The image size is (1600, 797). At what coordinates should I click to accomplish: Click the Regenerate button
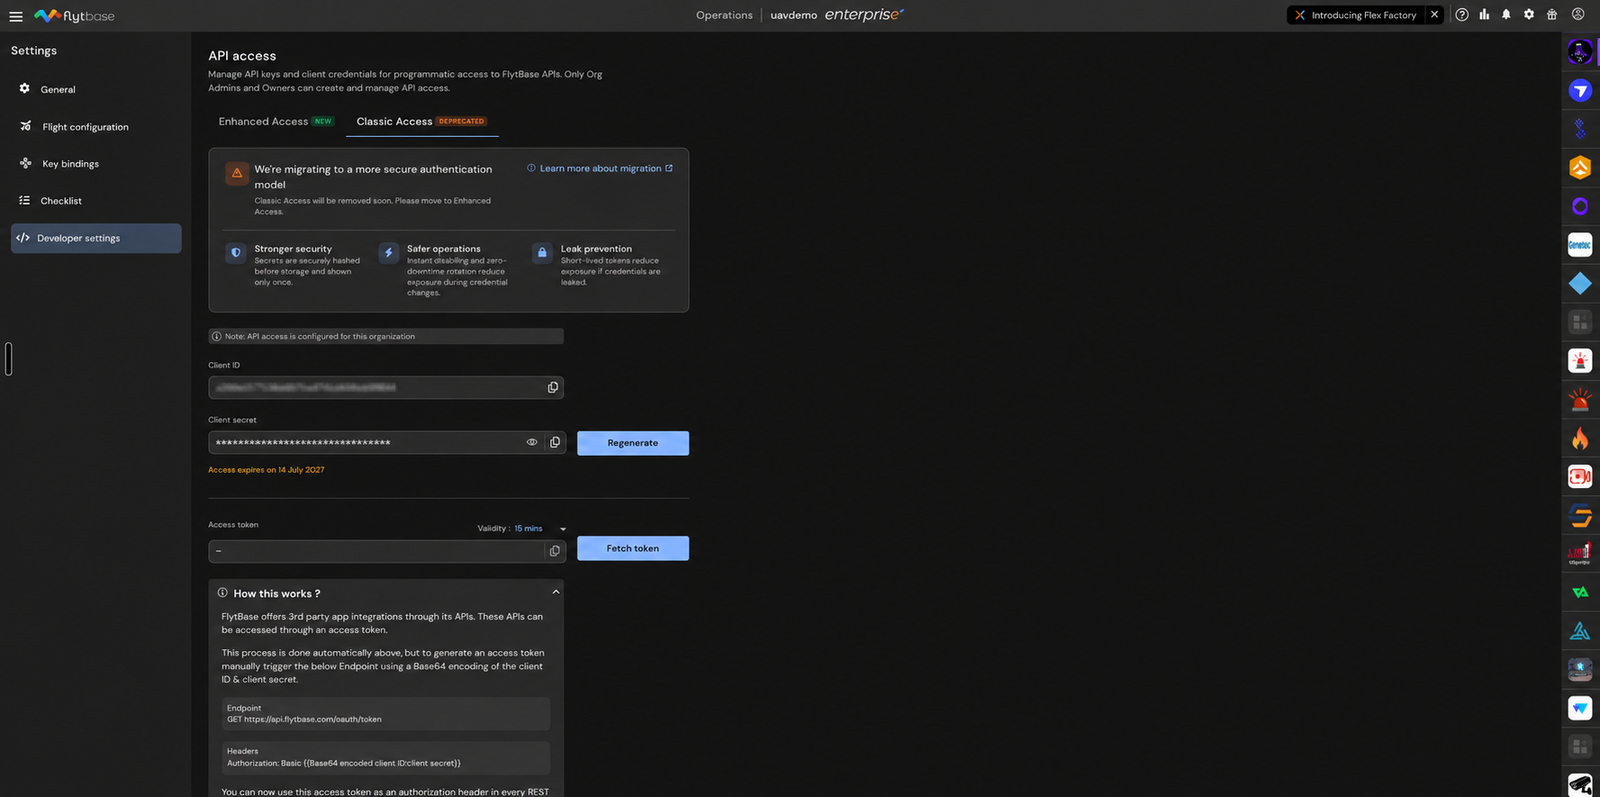[633, 443]
